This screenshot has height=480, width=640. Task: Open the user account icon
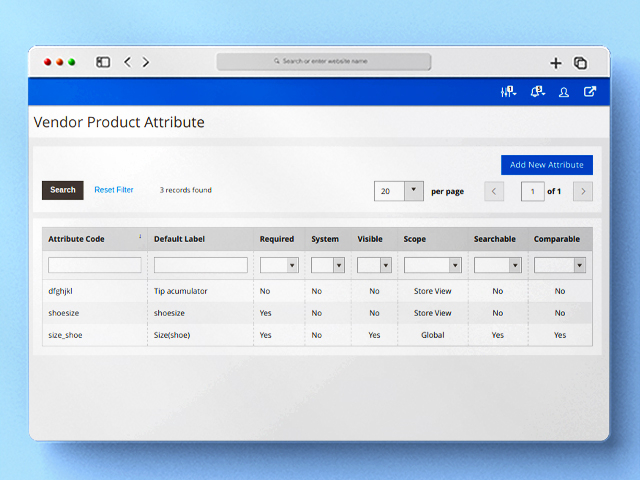click(x=564, y=92)
